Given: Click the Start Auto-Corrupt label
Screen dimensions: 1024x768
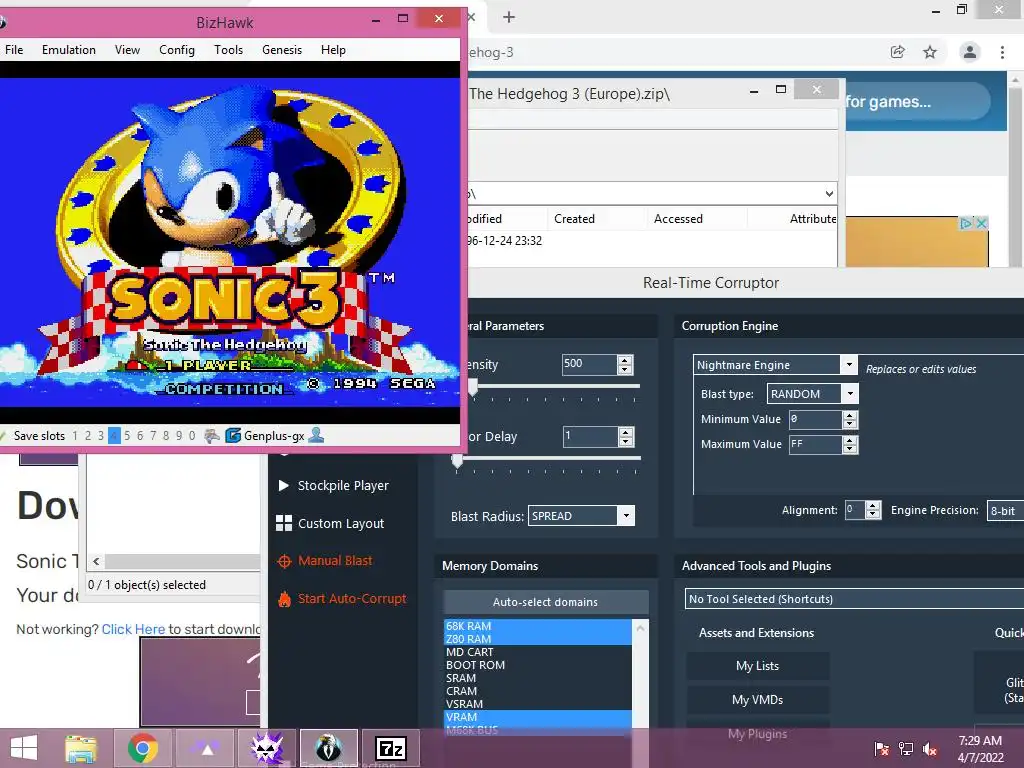Looking at the screenshot, I should click(x=352, y=599).
